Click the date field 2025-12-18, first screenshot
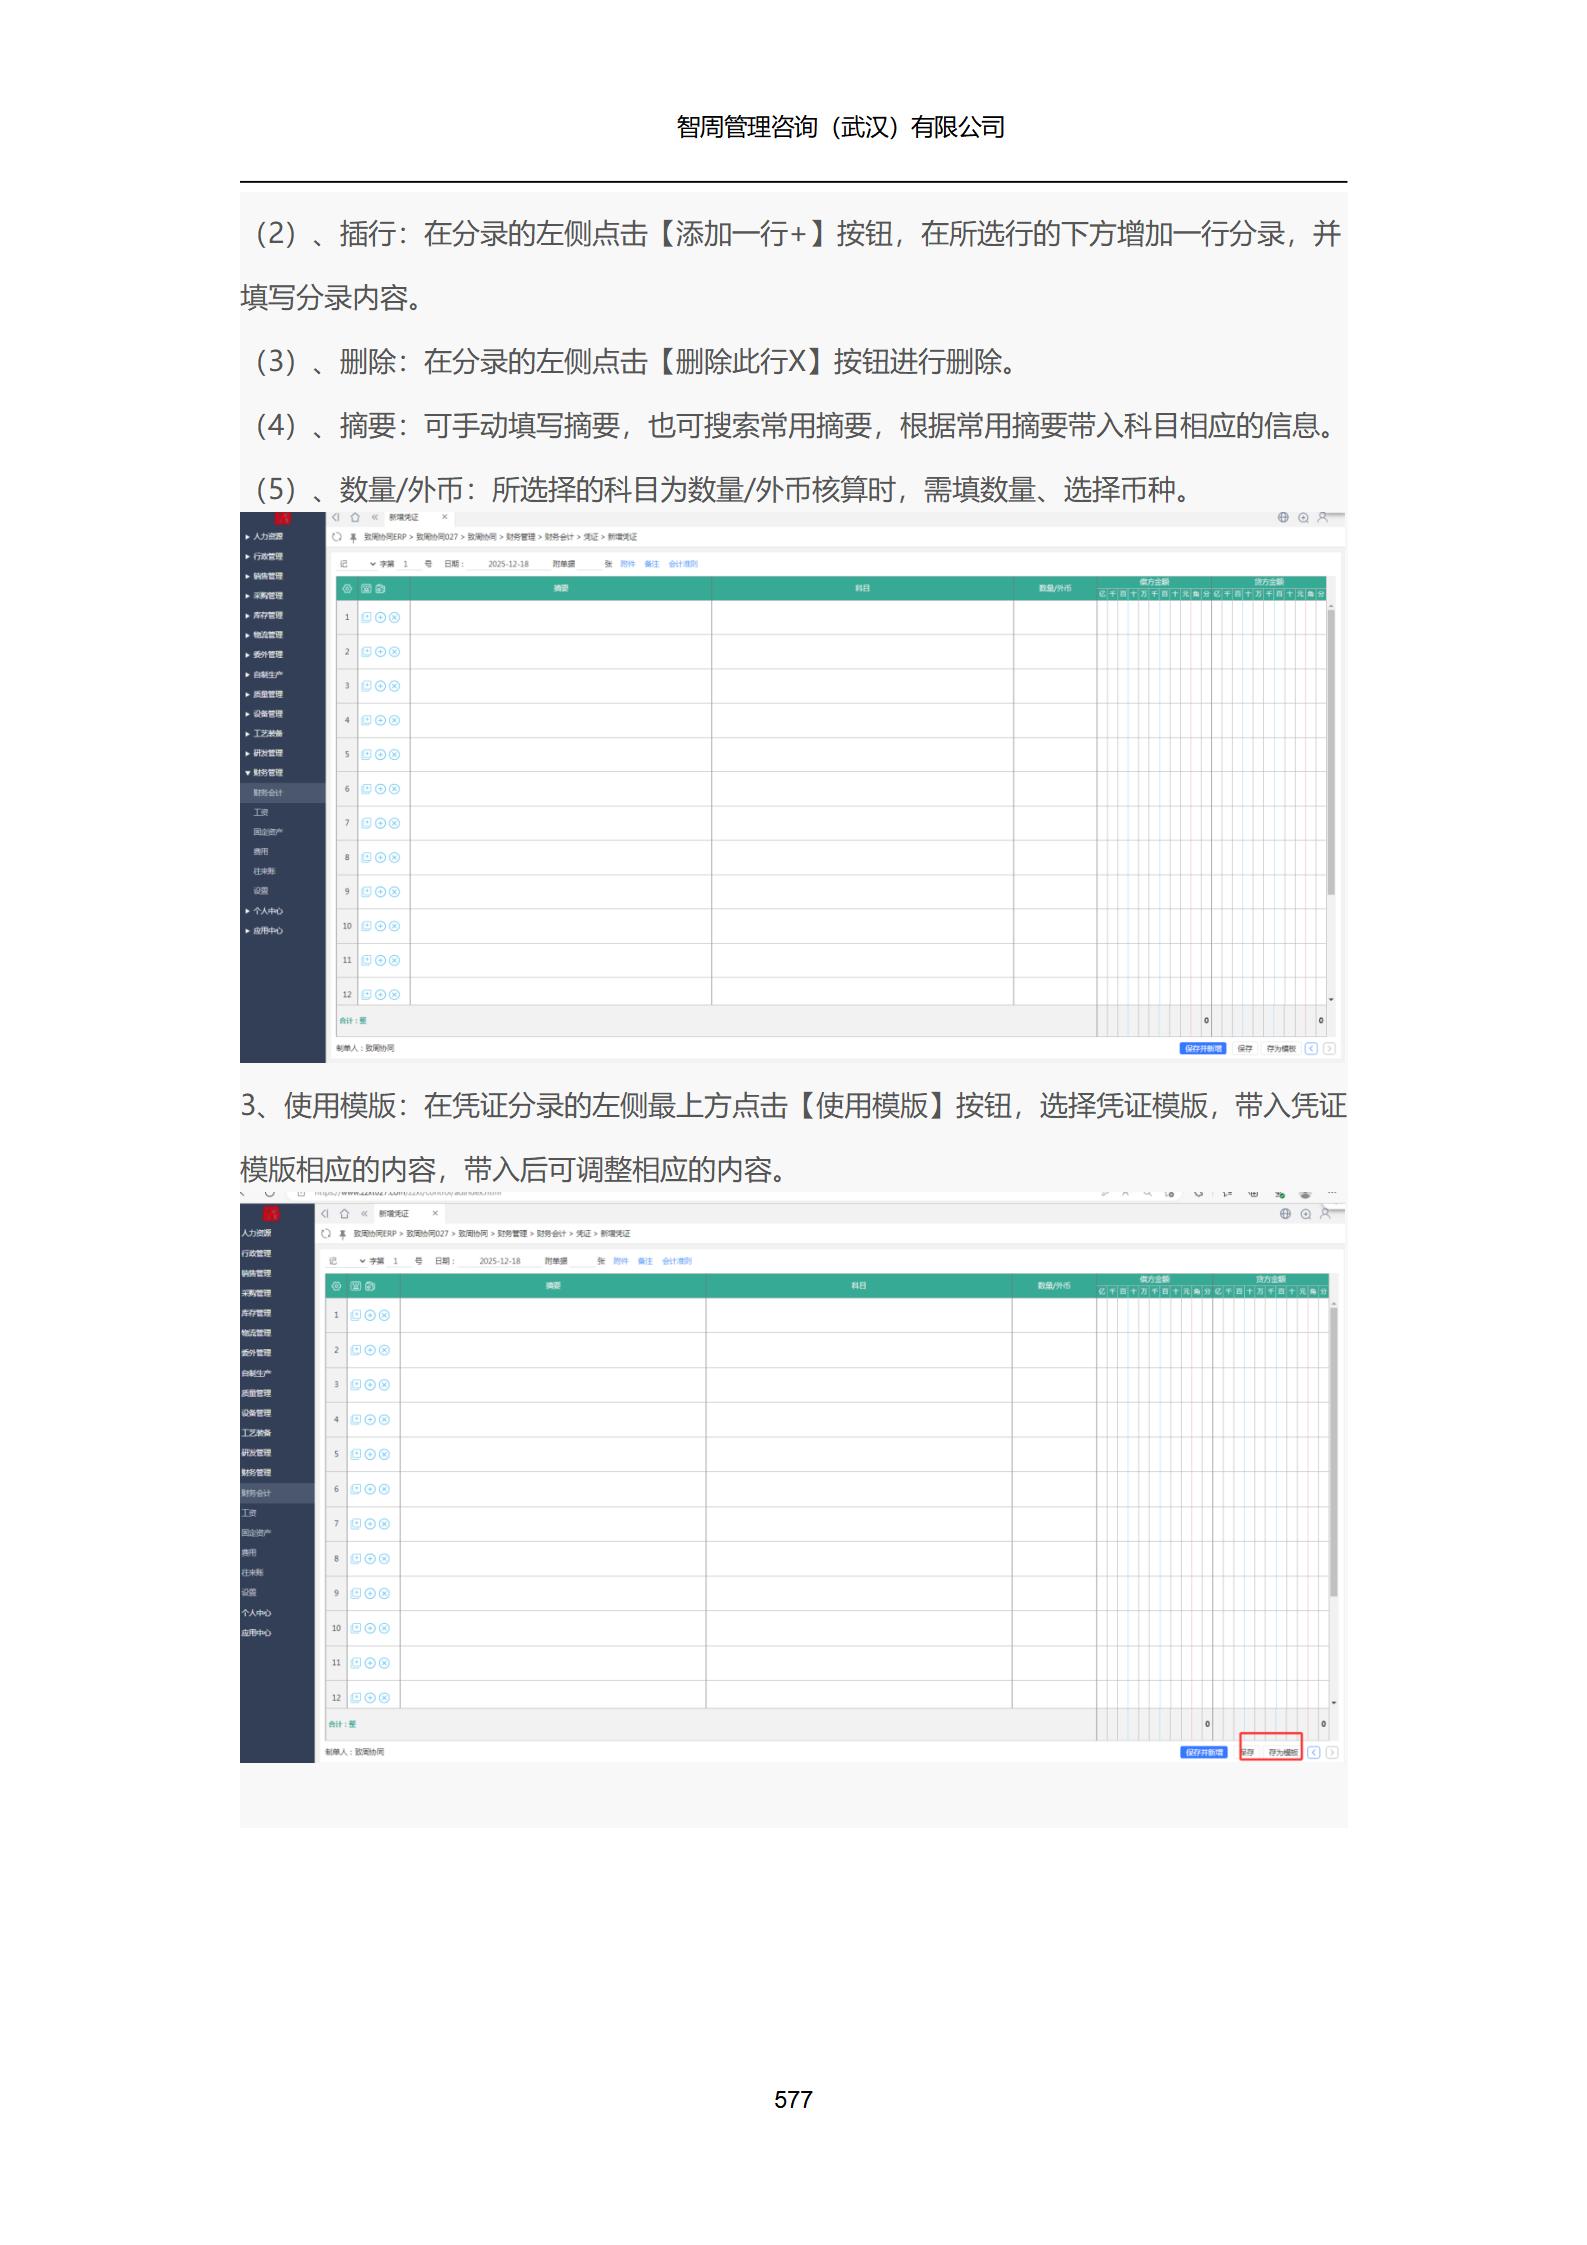Viewport: 1587px width, 2245px height. pyautogui.click(x=508, y=564)
